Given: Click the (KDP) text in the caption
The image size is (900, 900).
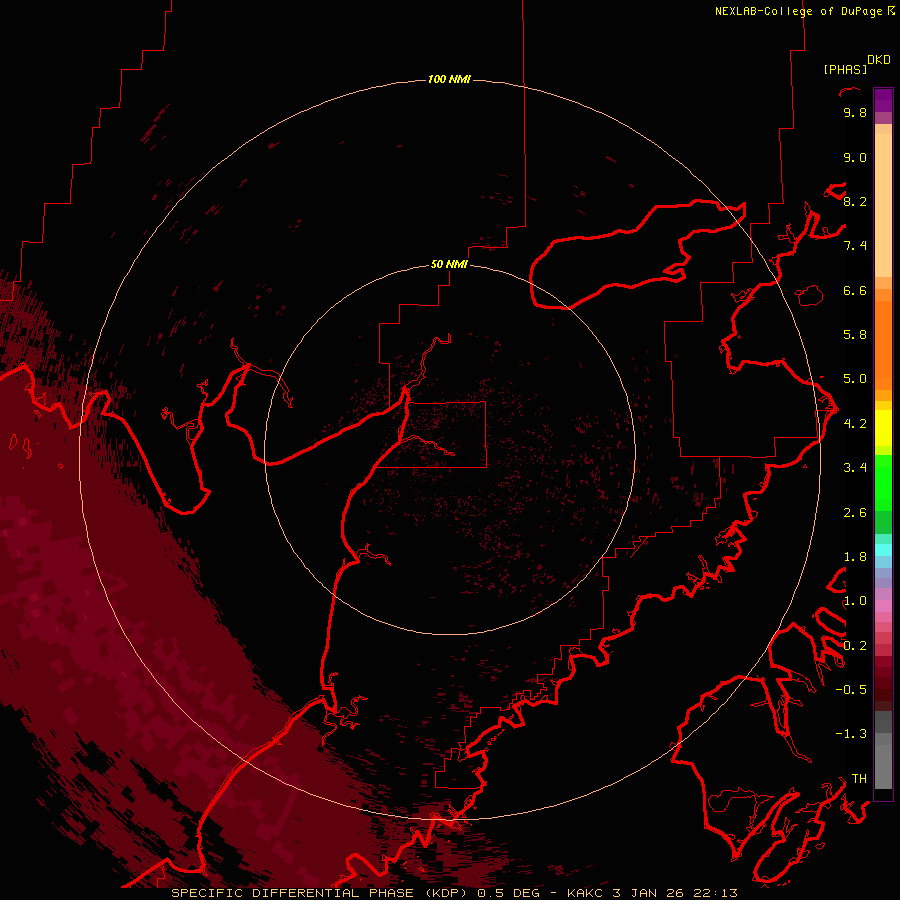Looking at the screenshot, I should (x=446, y=893).
